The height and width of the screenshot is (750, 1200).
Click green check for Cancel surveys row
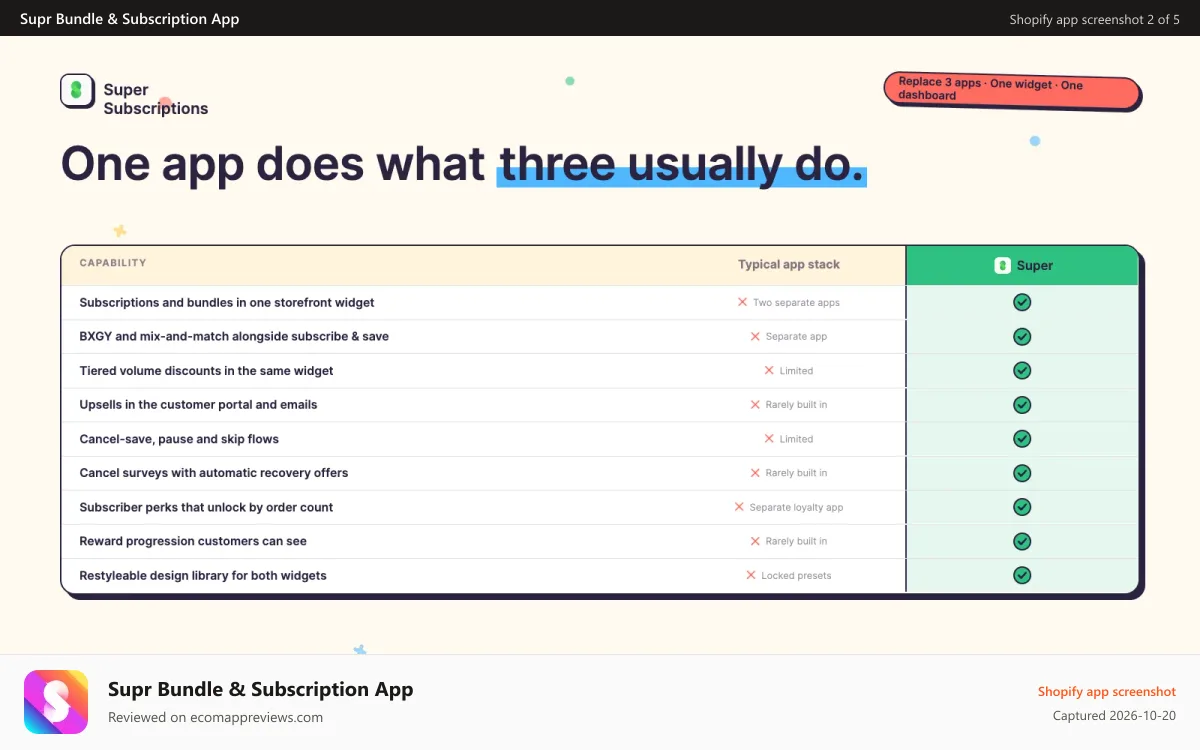pyautogui.click(x=1022, y=473)
